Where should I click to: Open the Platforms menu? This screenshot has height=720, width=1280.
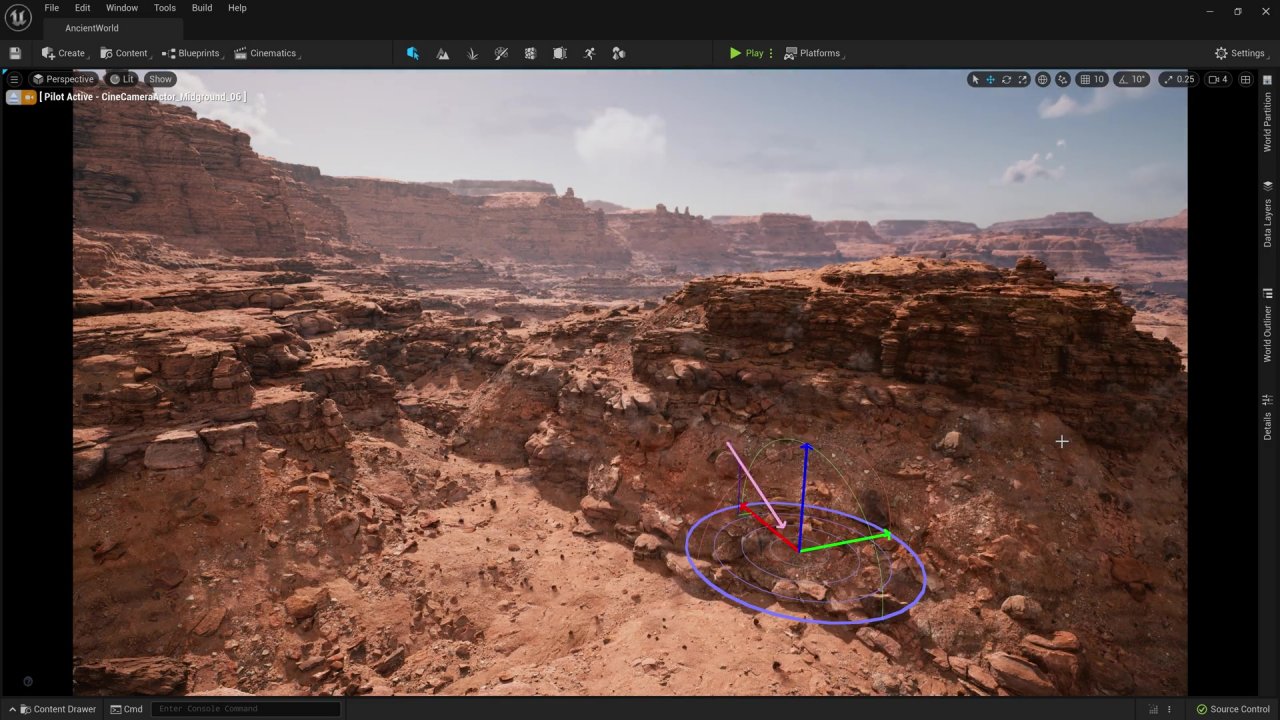coord(814,53)
